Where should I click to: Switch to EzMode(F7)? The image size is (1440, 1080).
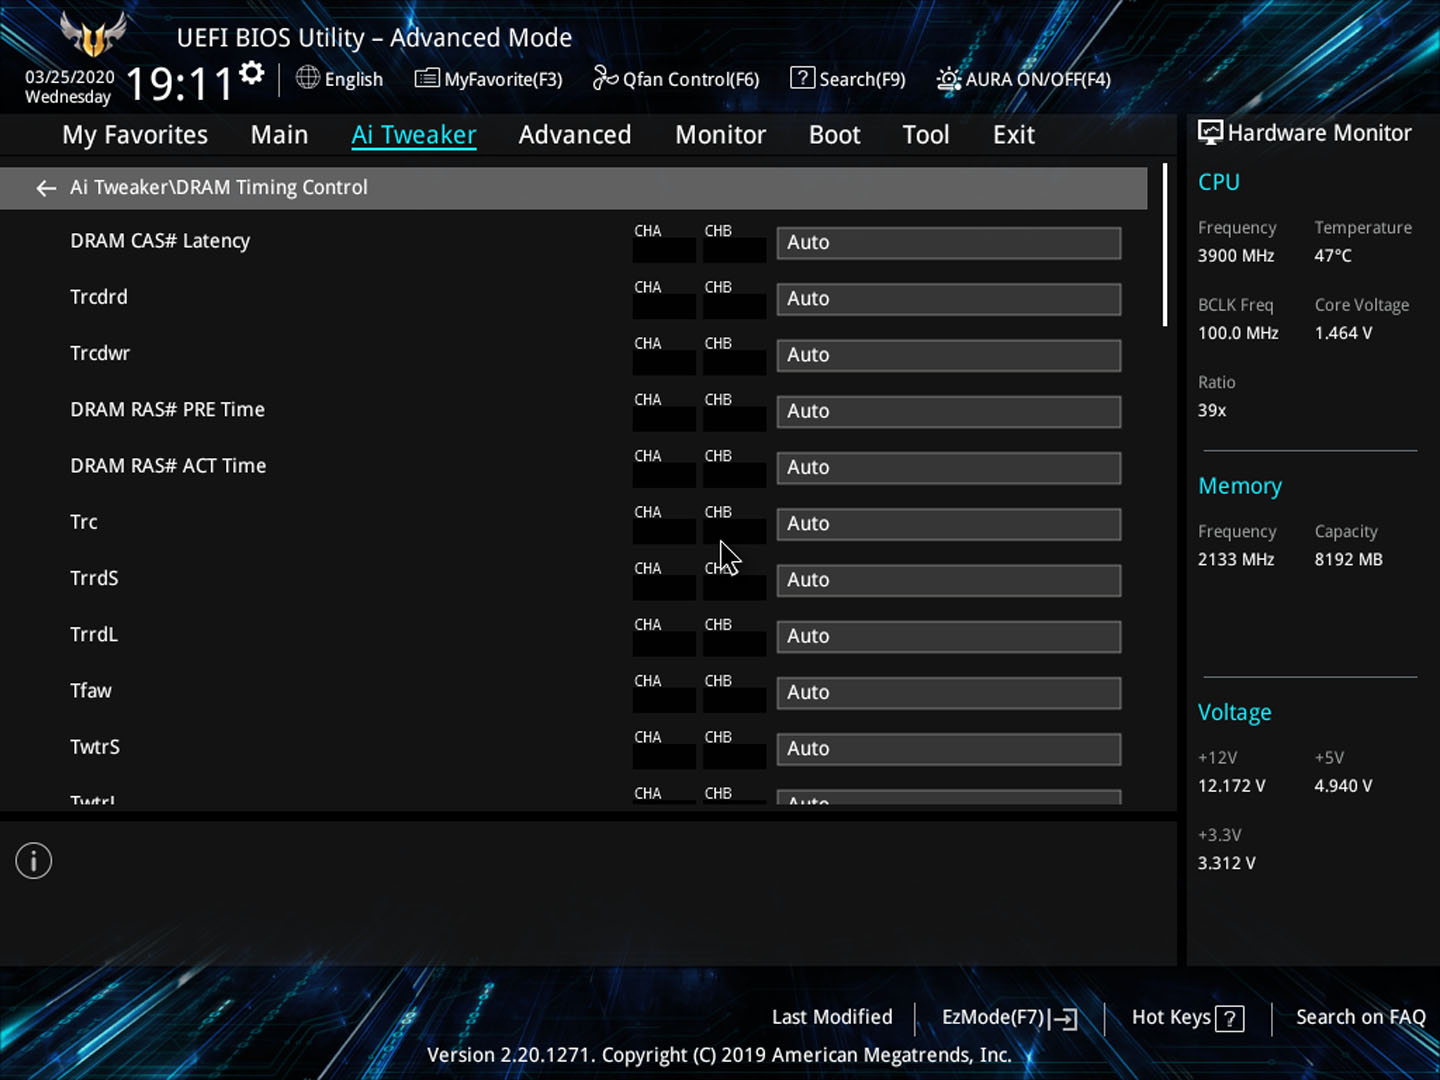click(x=1008, y=1018)
